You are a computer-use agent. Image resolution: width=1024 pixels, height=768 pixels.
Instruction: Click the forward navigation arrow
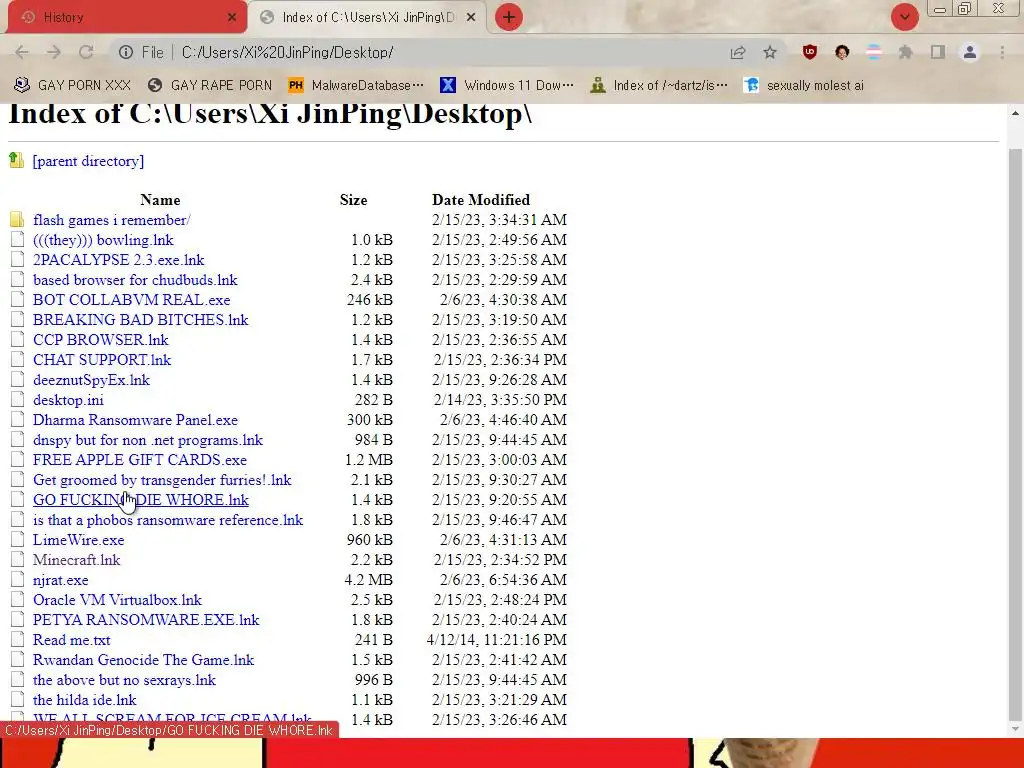[54, 52]
